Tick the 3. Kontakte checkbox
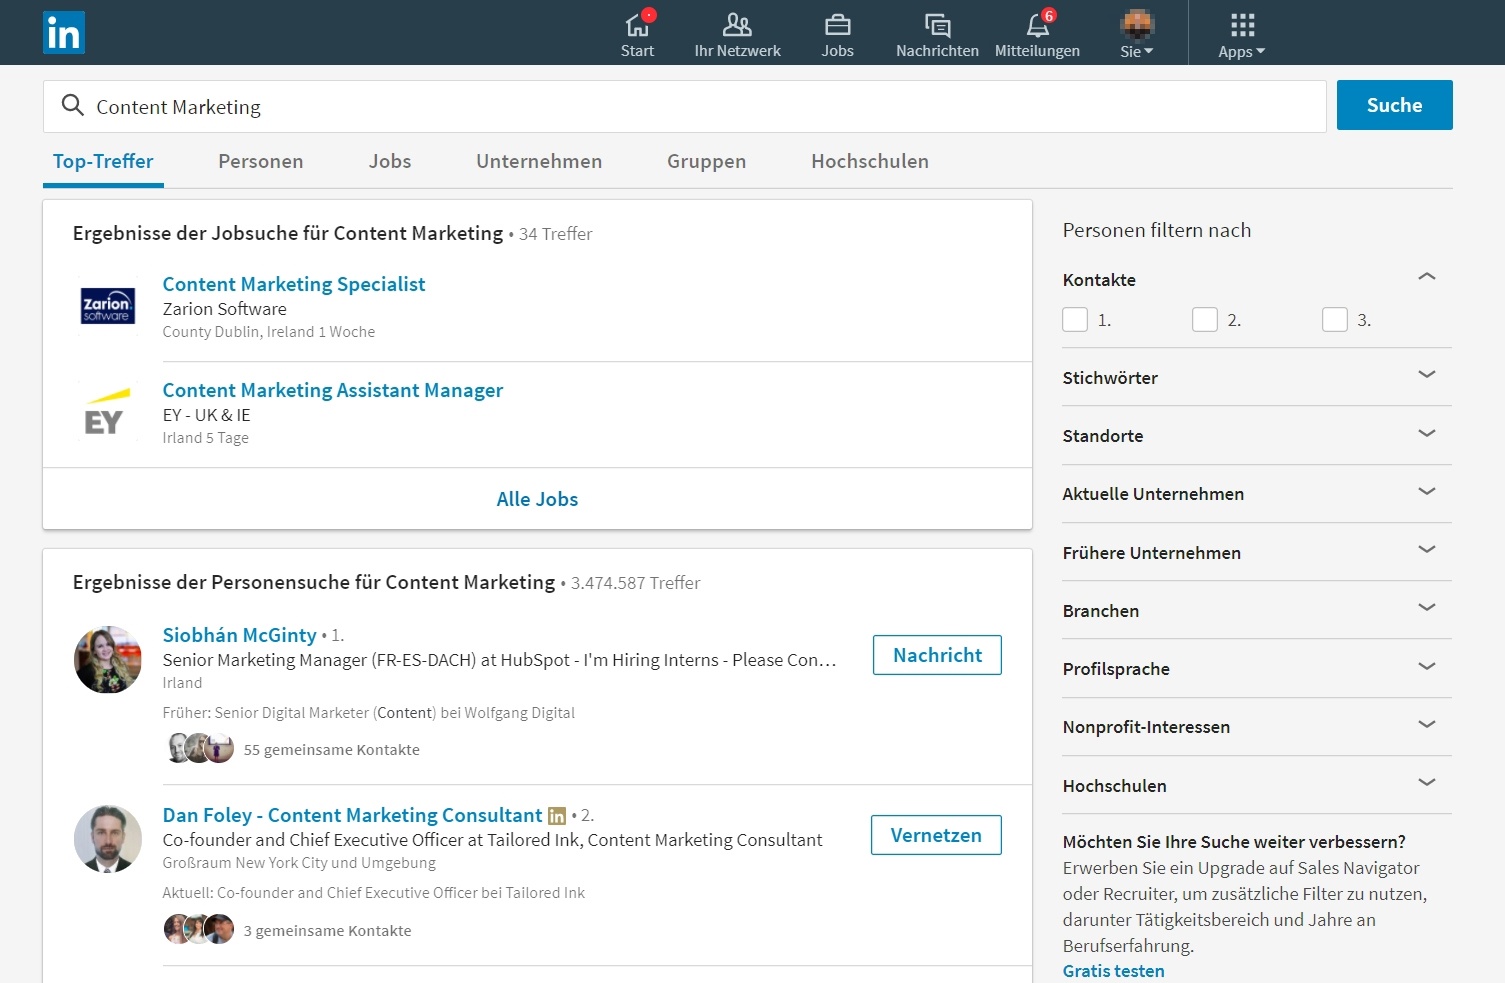The height and width of the screenshot is (983, 1505). [1335, 320]
